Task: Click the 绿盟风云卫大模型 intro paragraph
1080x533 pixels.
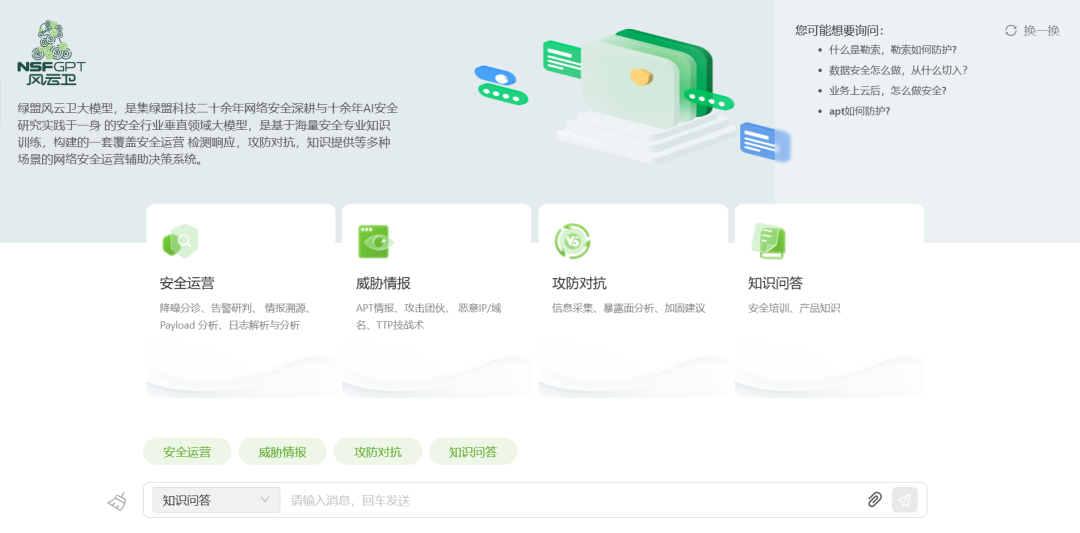Action: (208, 134)
